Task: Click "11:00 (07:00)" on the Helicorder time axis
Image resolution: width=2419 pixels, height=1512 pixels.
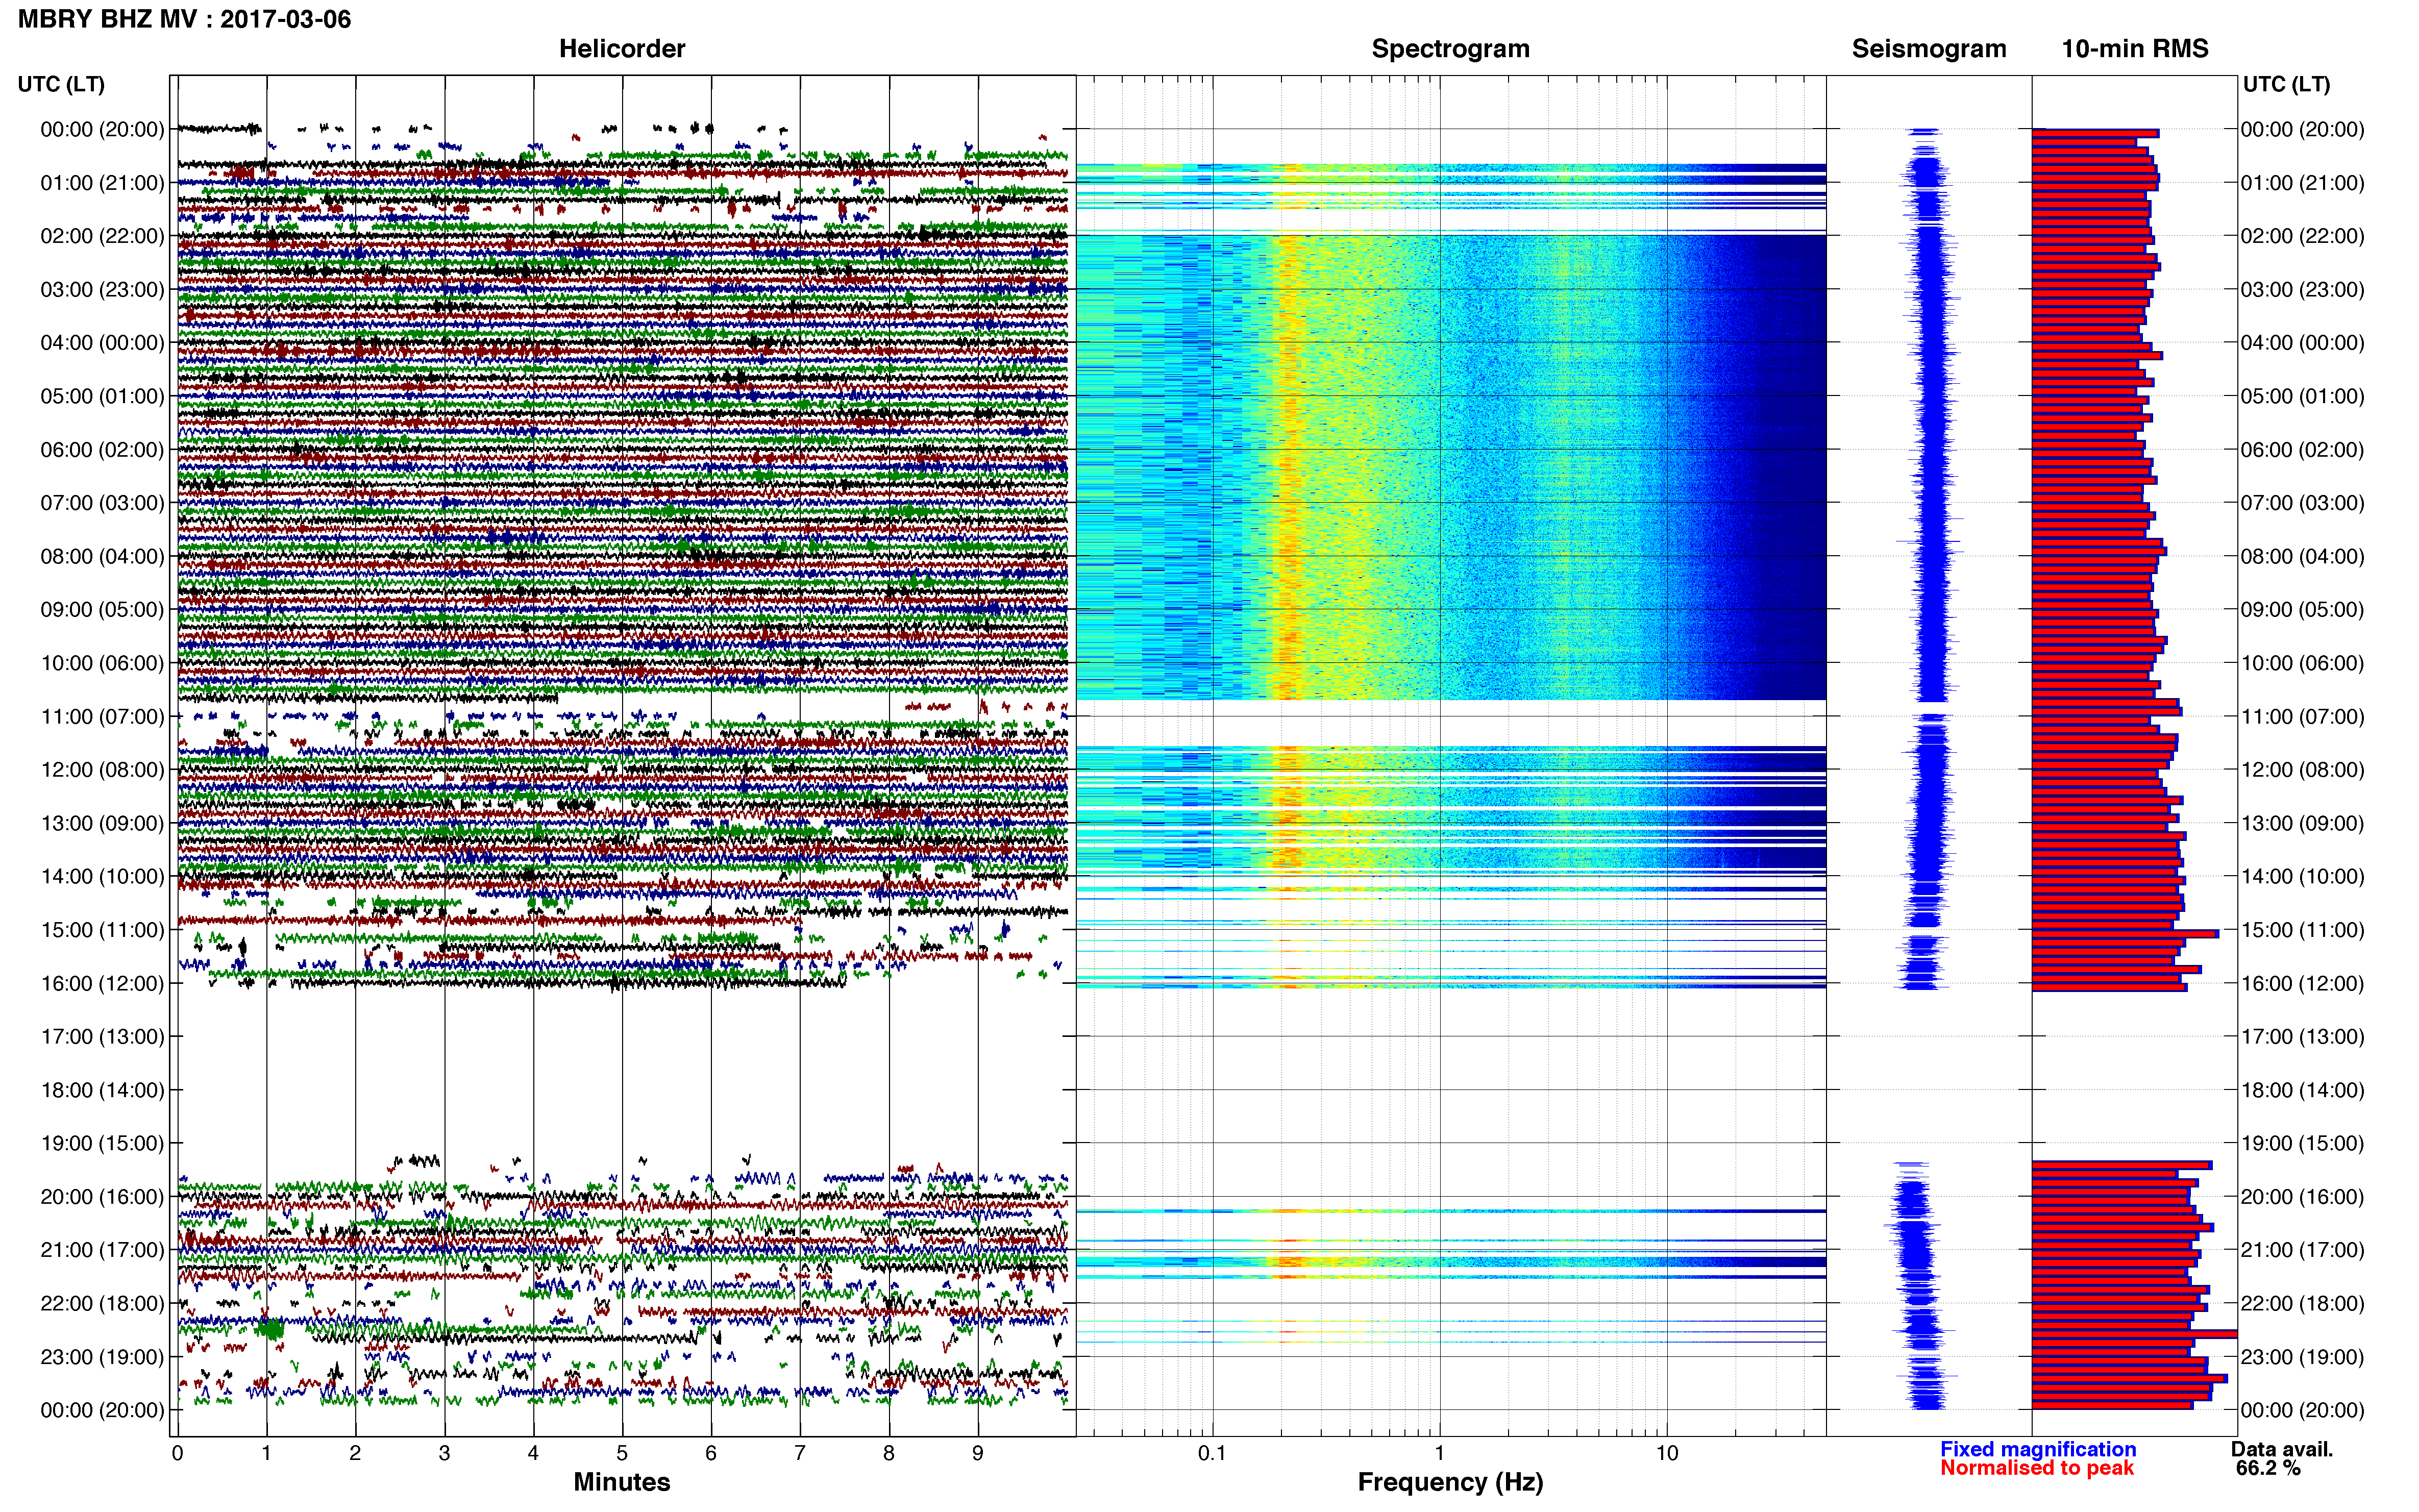Action: click(102, 717)
